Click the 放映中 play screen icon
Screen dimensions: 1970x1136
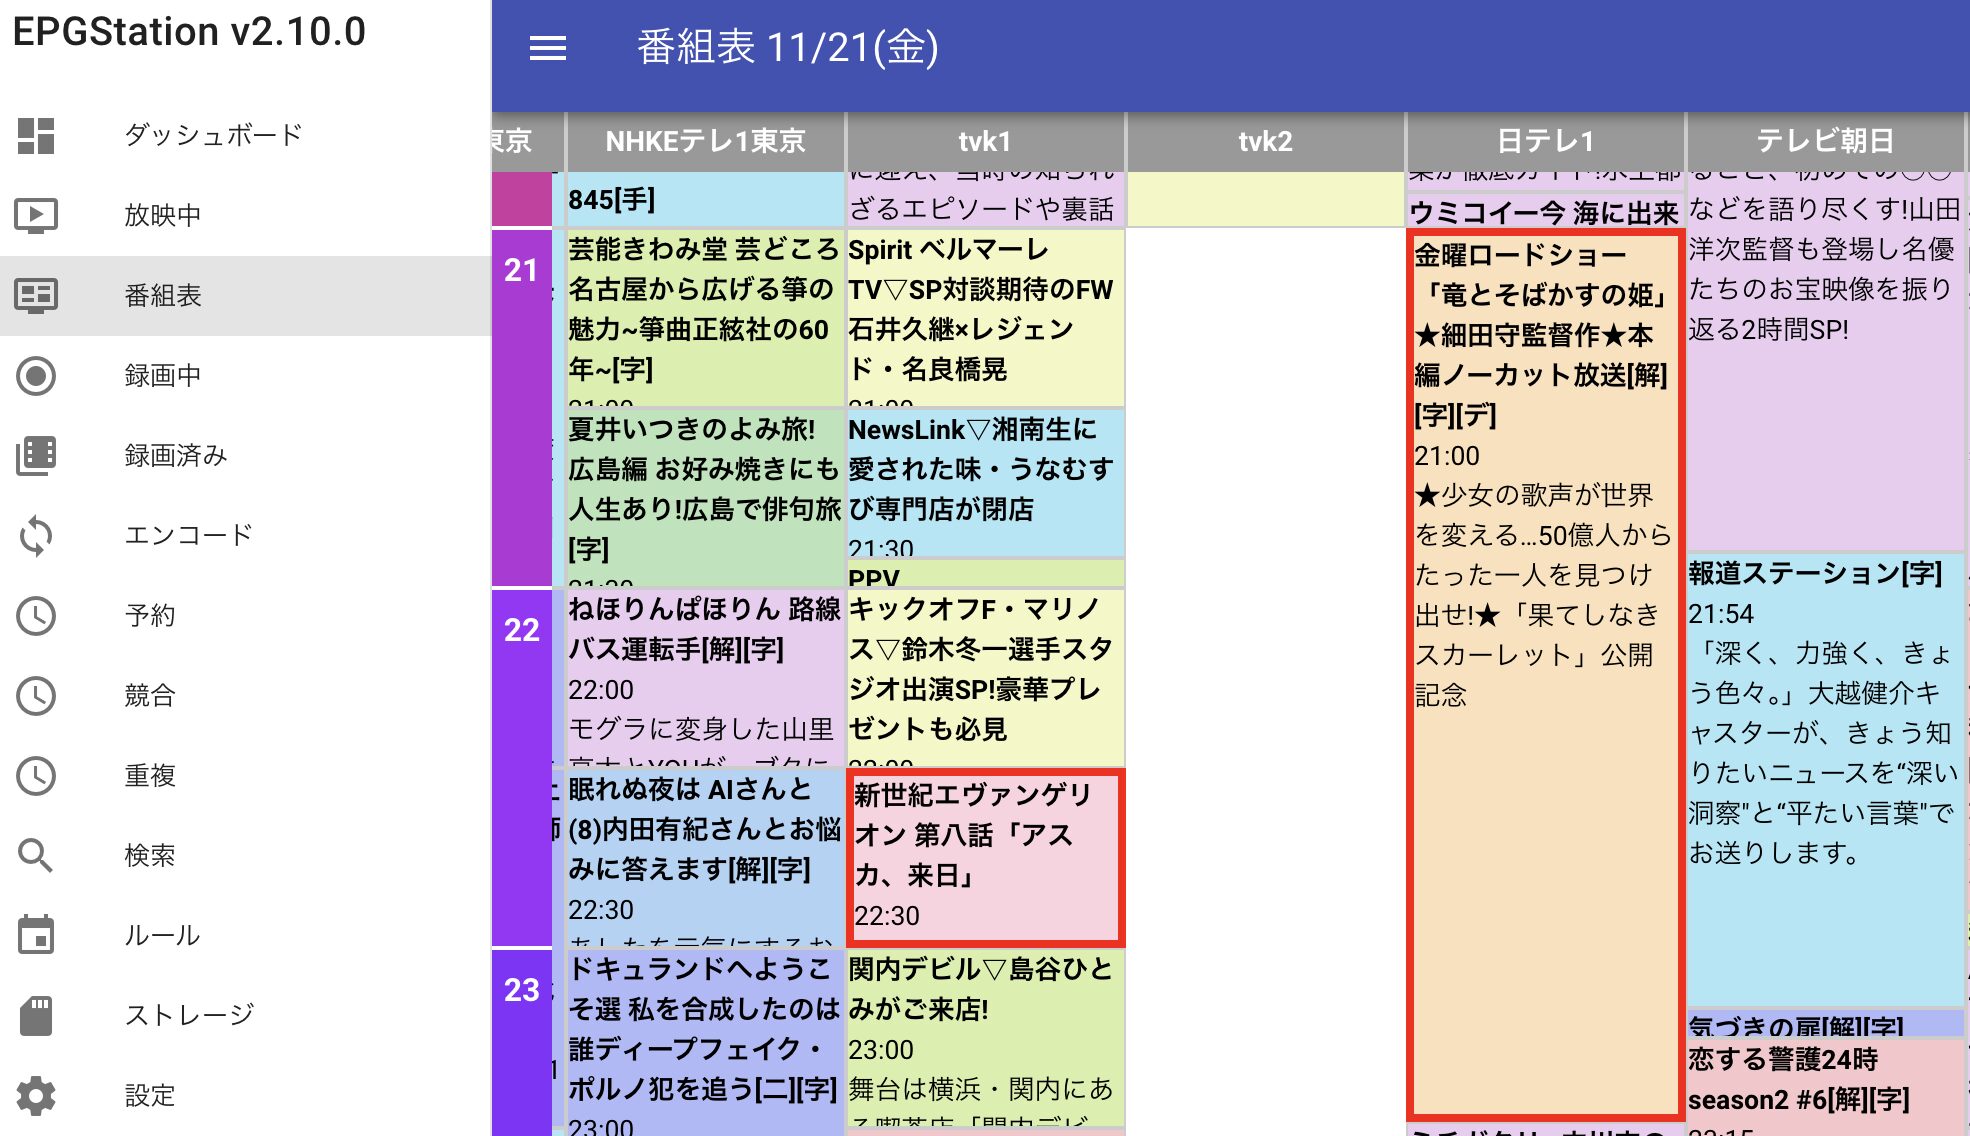pyautogui.click(x=36, y=216)
